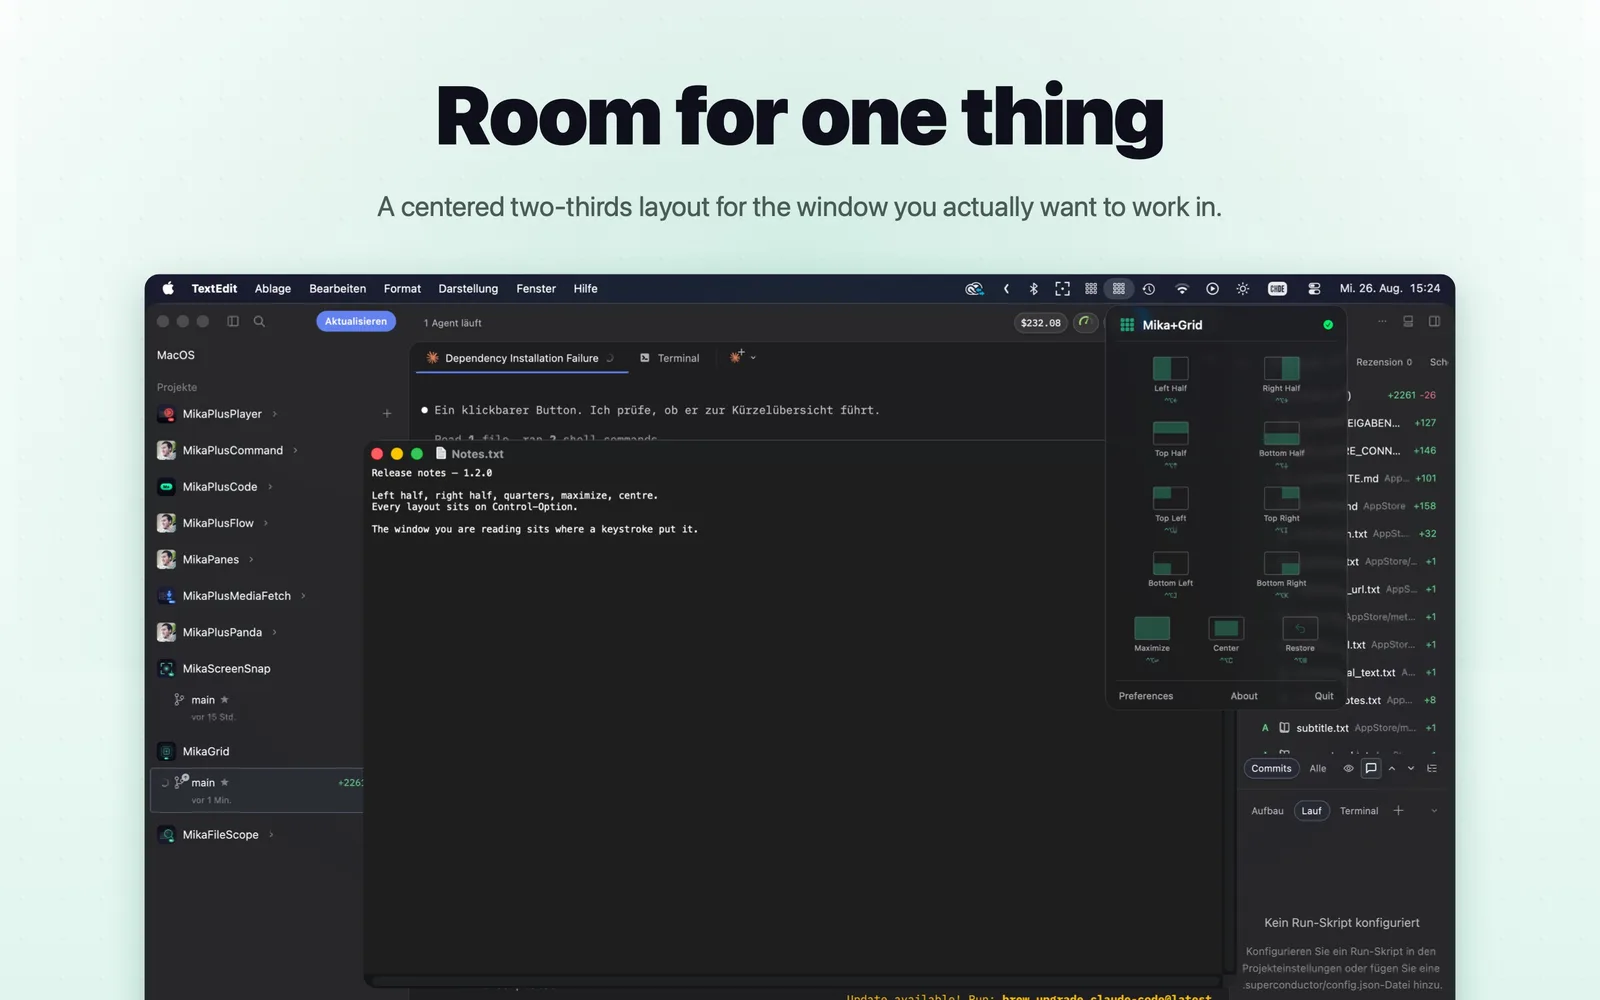The height and width of the screenshot is (1000, 1600).
Task: Switch to the Terminal tab beside Dependency tab
Action: 670,358
